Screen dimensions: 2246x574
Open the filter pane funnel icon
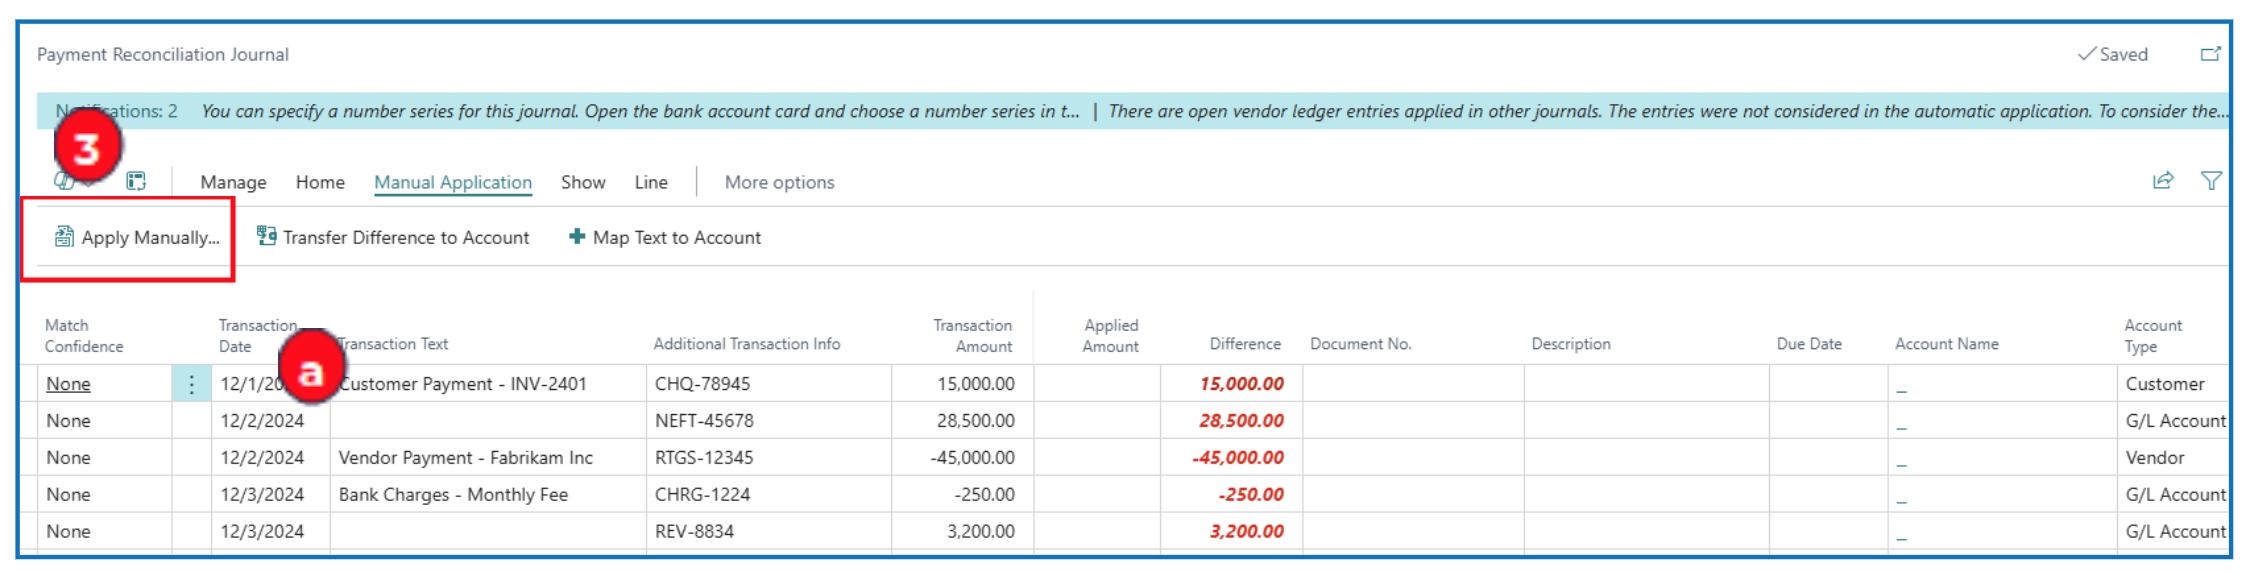coord(2211,181)
